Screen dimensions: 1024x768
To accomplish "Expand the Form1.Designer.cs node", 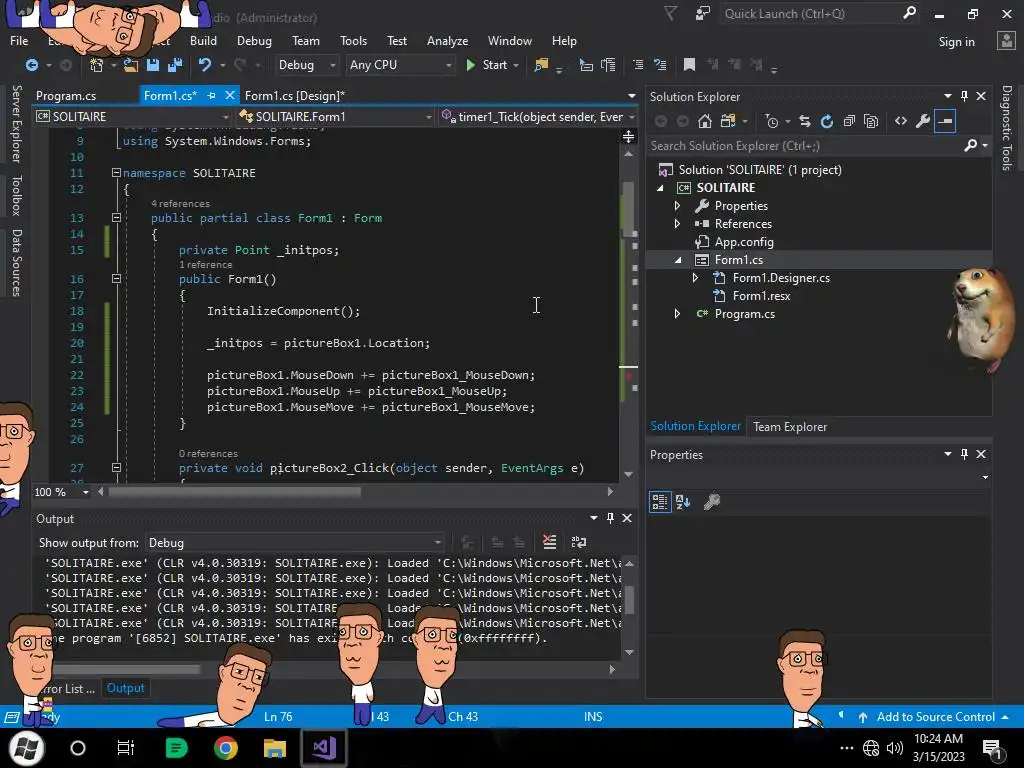I will pos(696,278).
